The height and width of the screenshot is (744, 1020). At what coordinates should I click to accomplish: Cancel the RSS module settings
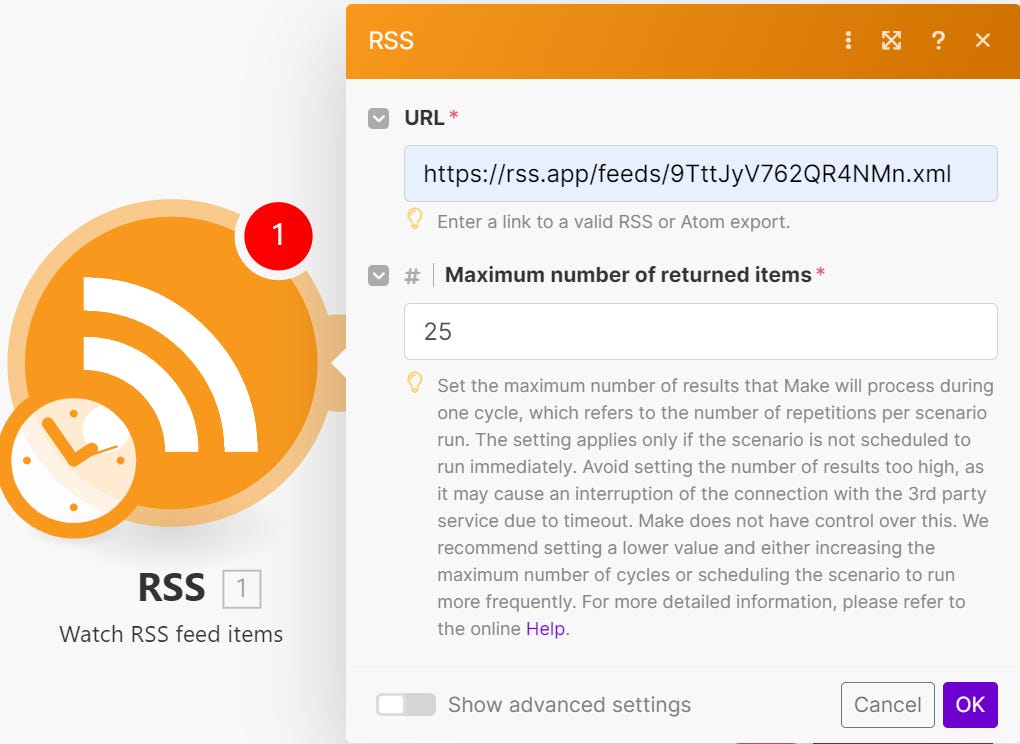[x=887, y=704]
